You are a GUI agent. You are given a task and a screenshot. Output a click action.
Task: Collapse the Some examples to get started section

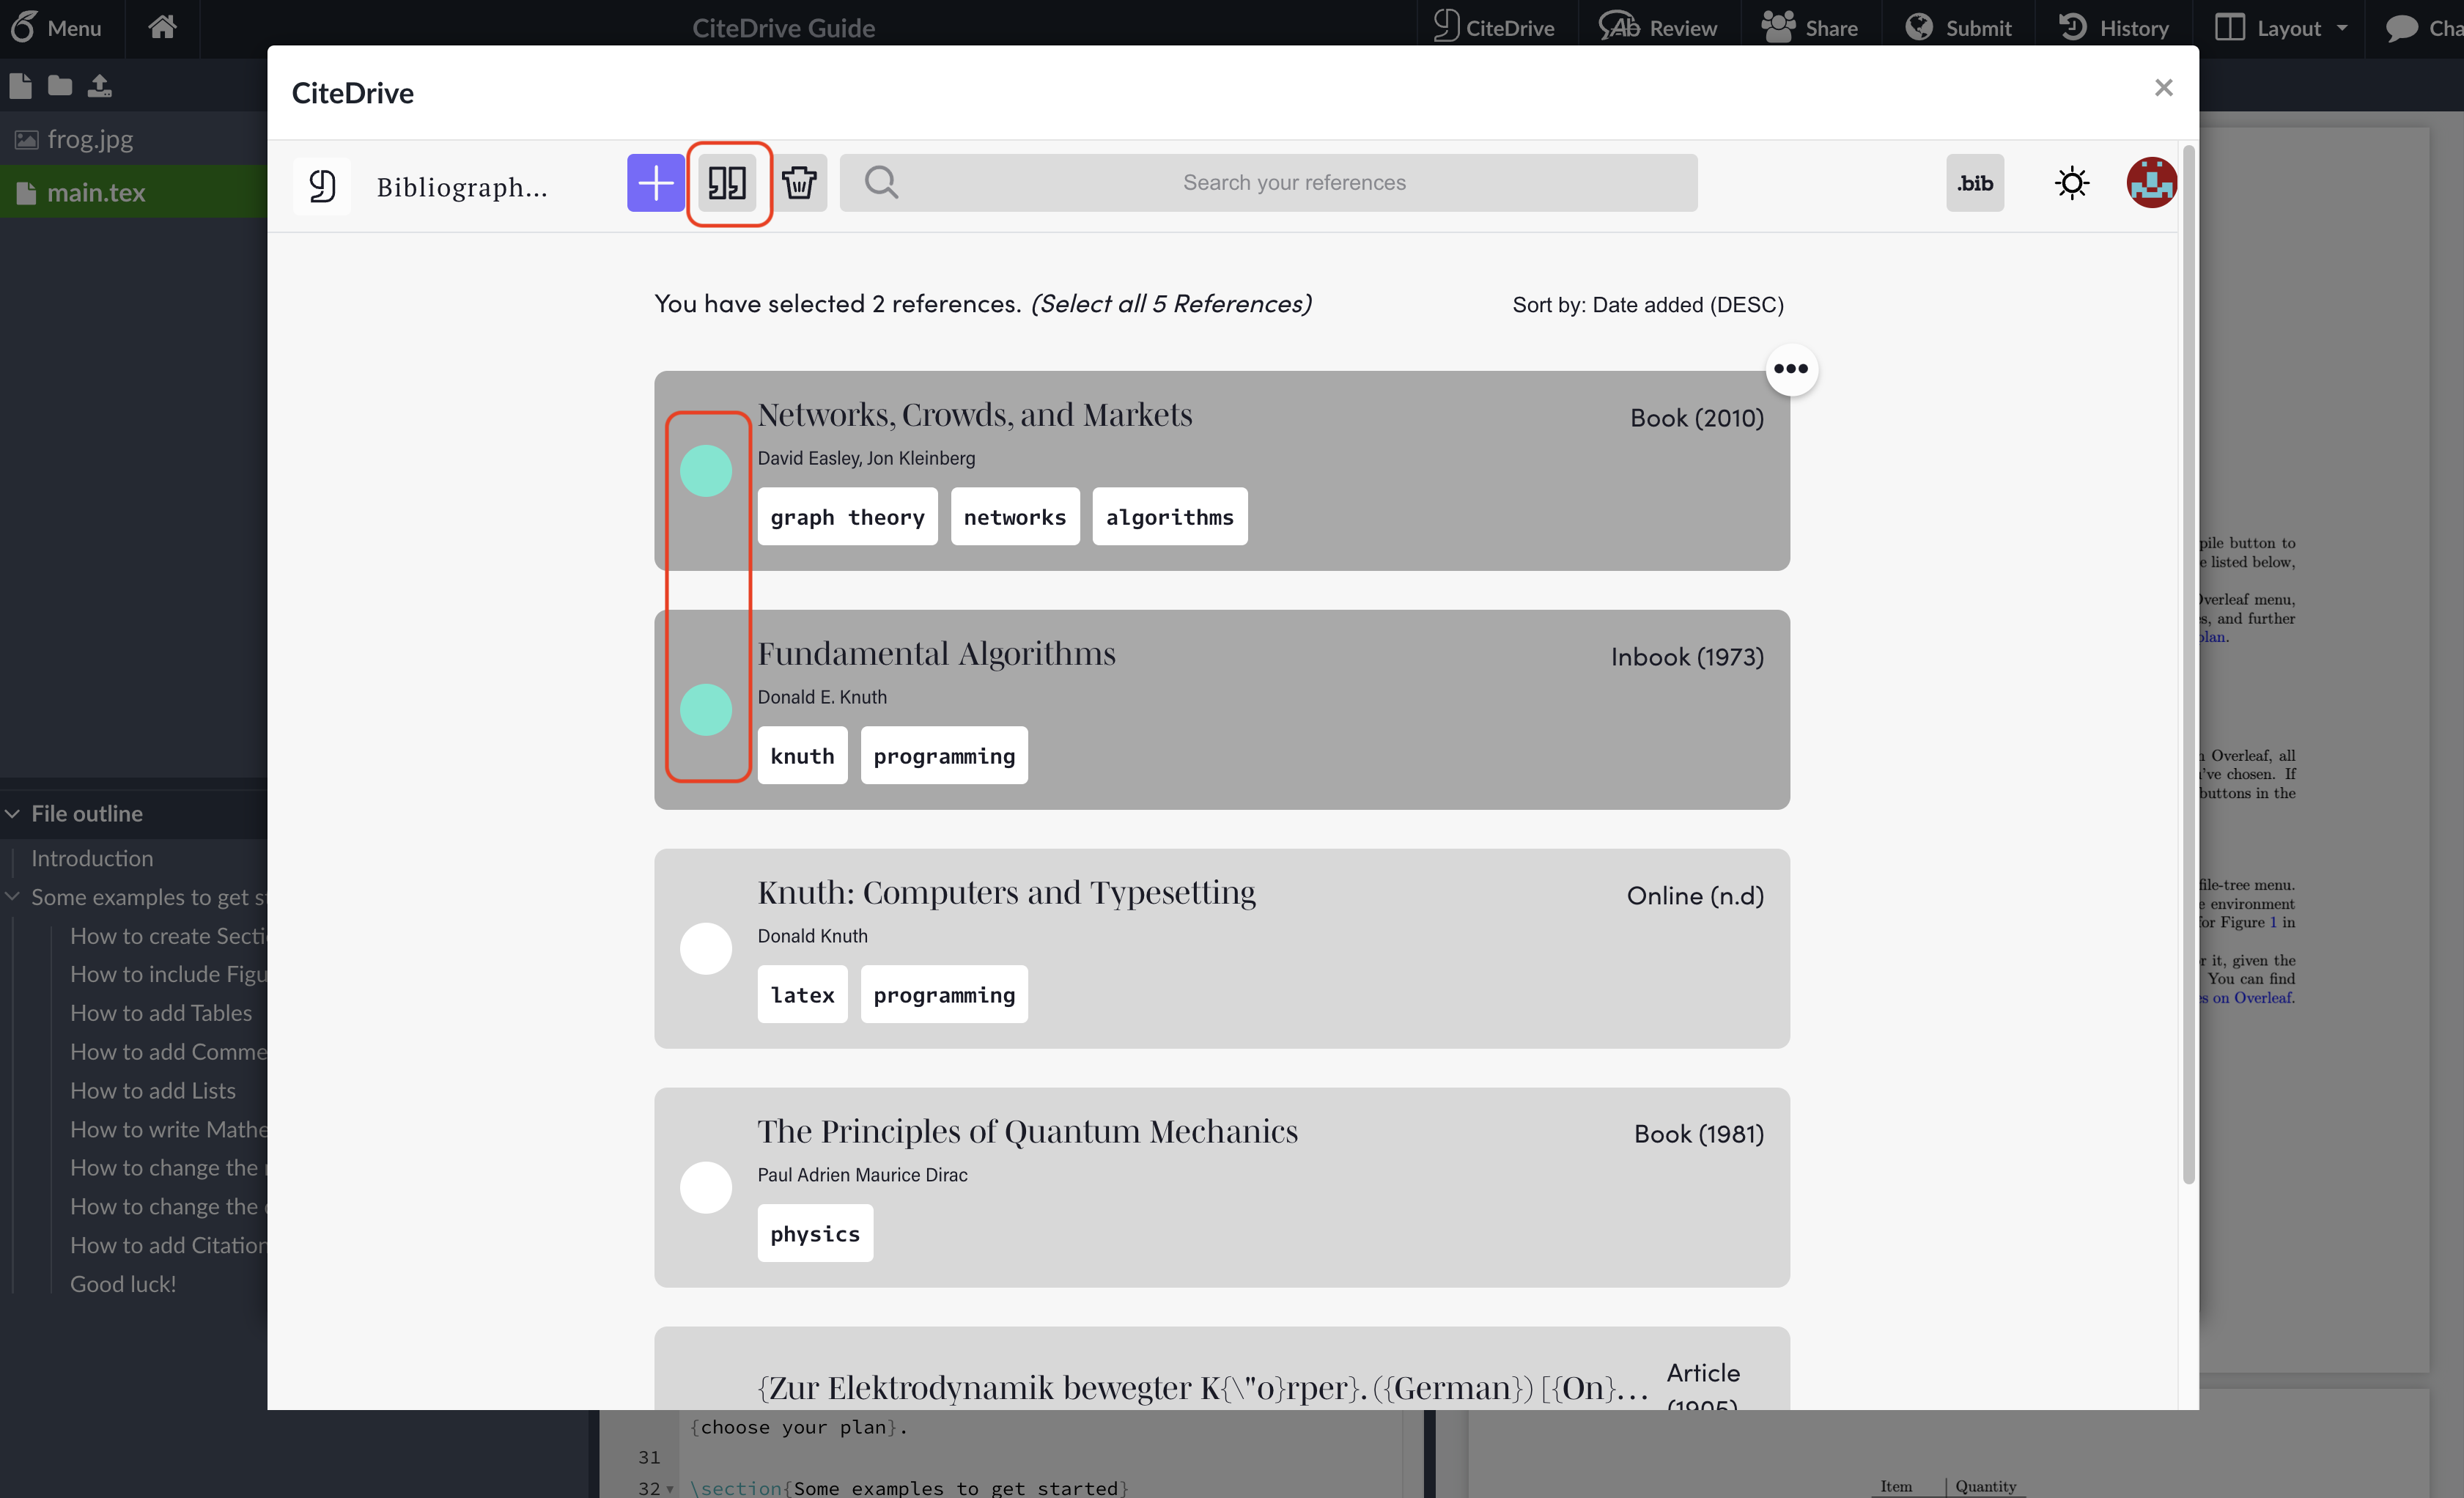[x=13, y=896]
